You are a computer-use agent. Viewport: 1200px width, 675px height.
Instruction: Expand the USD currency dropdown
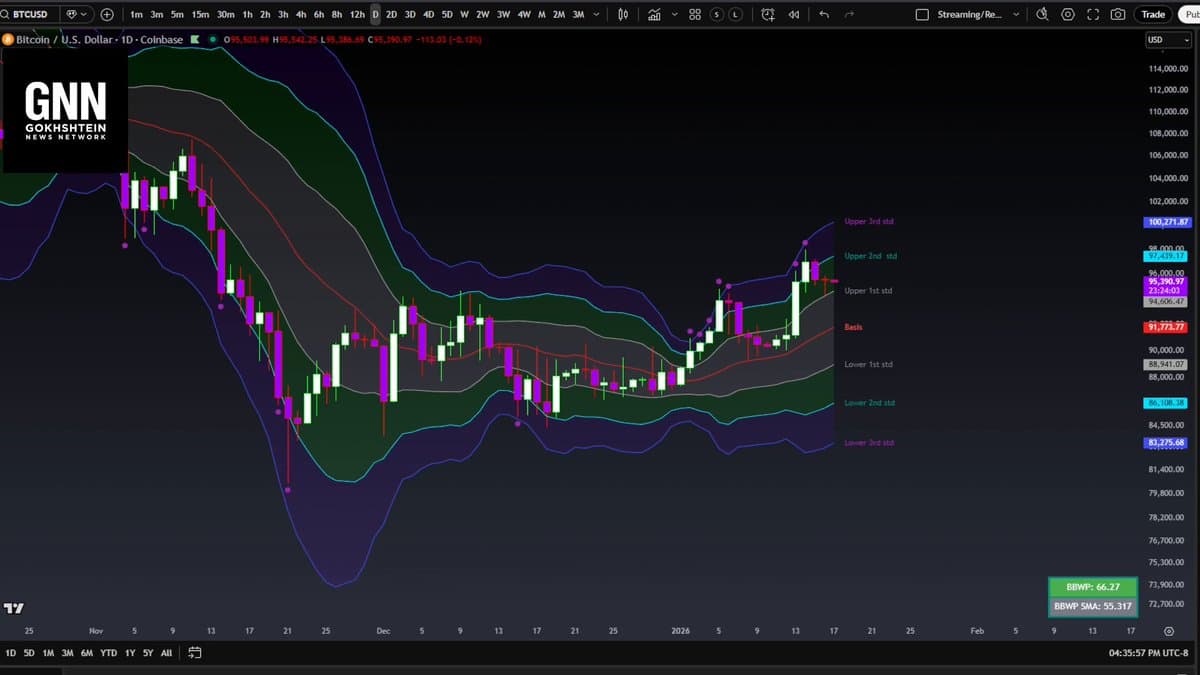click(x=1166, y=40)
